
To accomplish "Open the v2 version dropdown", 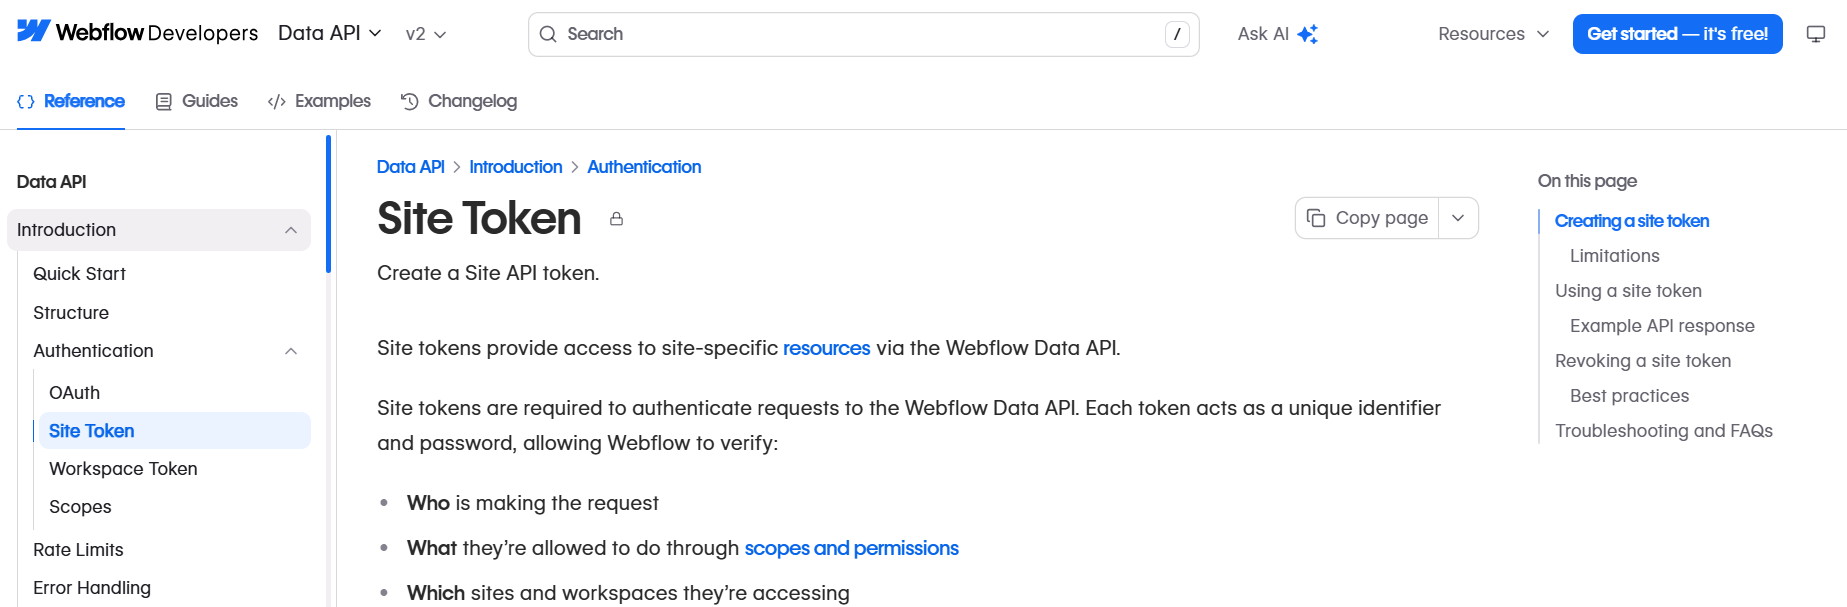I will 426,34.
